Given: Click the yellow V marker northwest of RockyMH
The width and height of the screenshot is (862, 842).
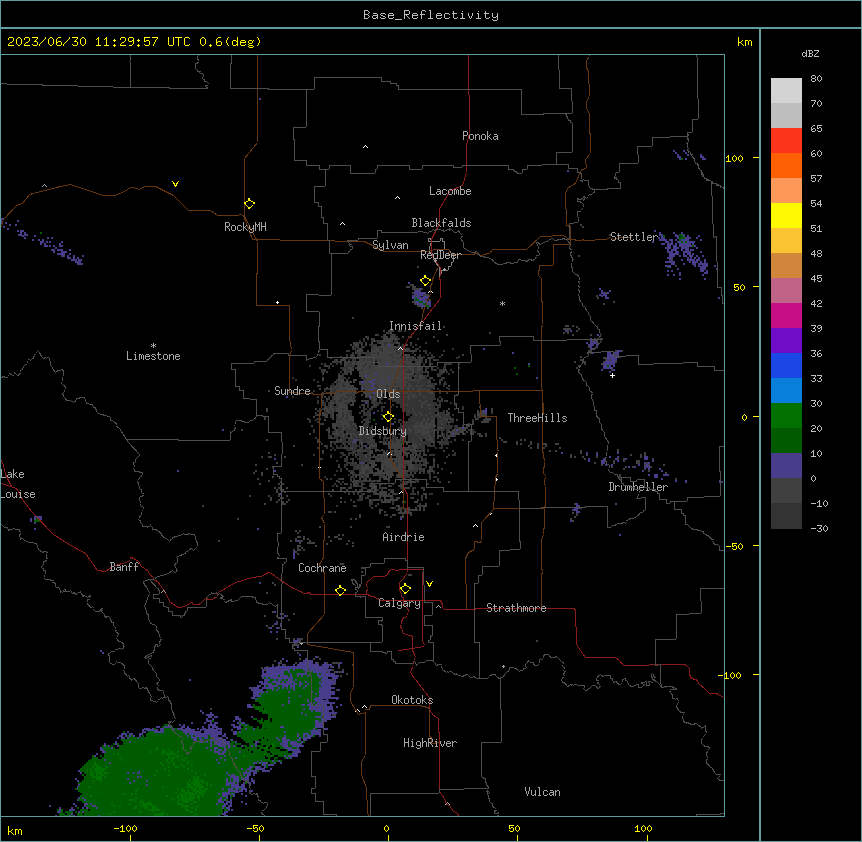Looking at the screenshot, I should tap(175, 184).
